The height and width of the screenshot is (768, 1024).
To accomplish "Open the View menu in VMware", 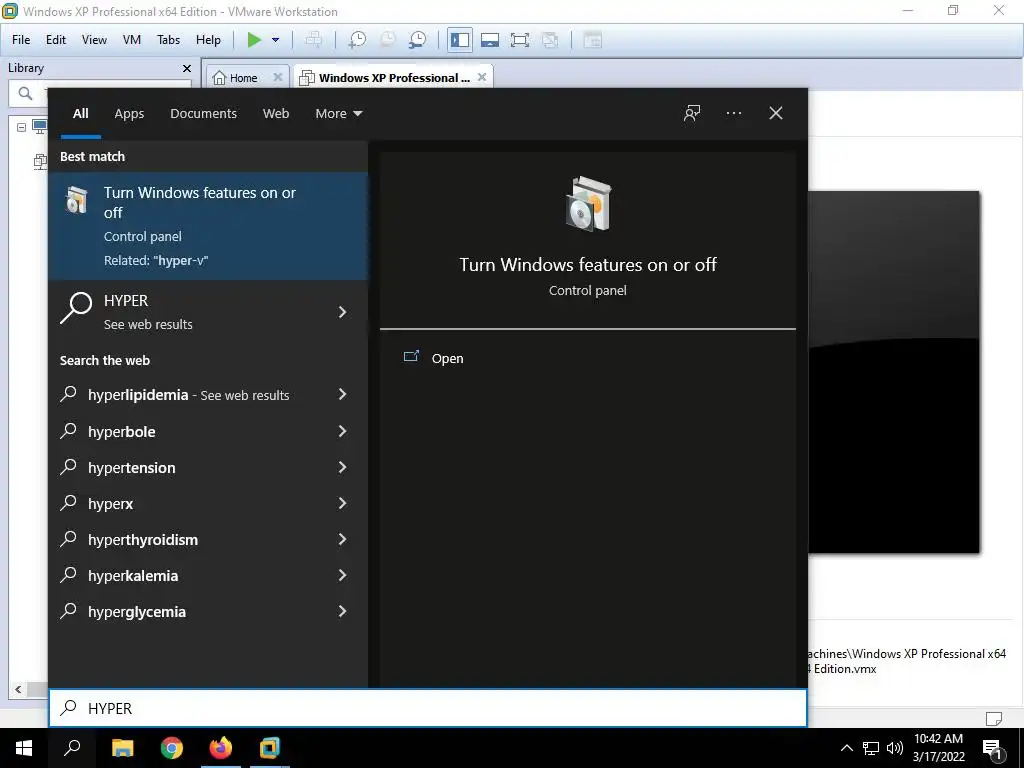I will (94, 40).
